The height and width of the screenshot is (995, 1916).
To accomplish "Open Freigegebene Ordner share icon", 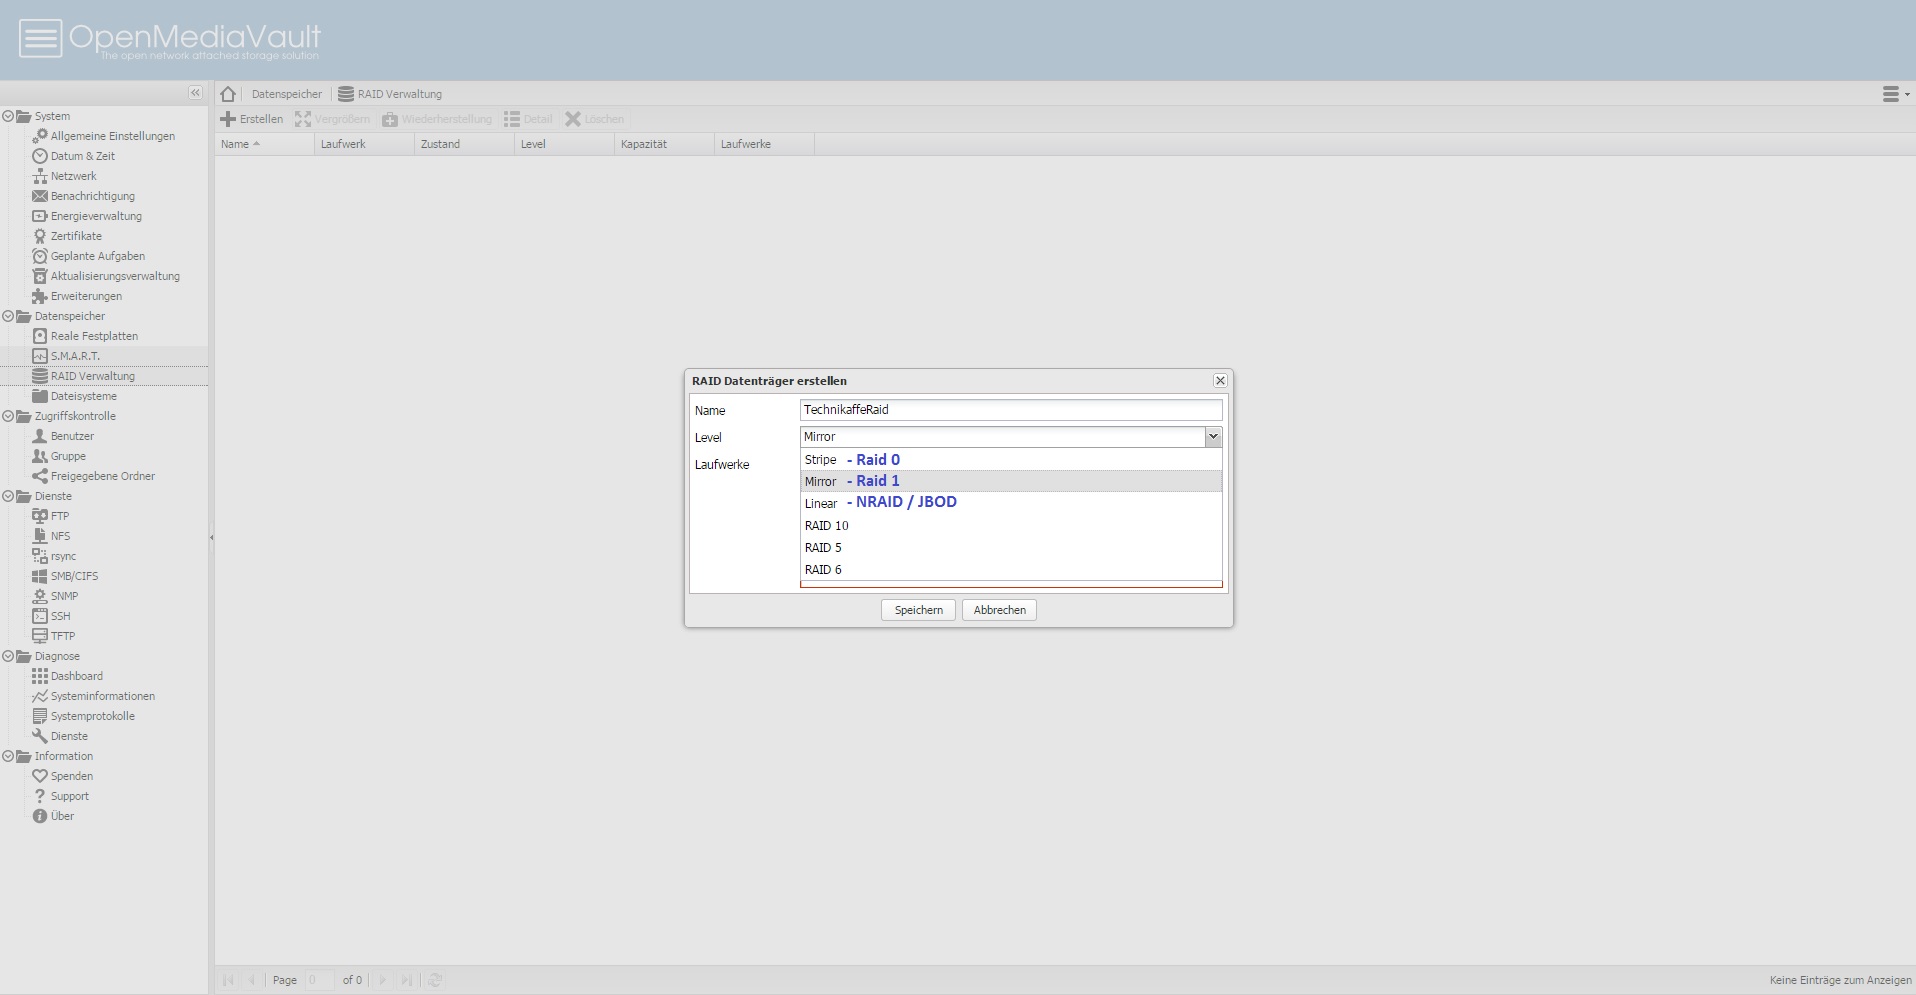I will click(x=40, y=476).
